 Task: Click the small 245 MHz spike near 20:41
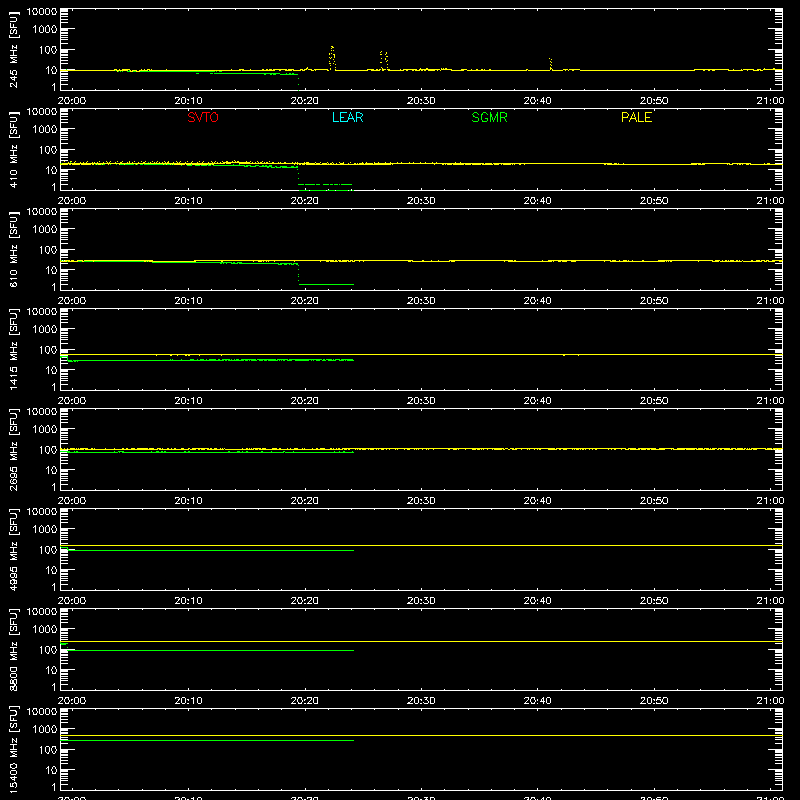pyautogui.click(x=551, y=64)
